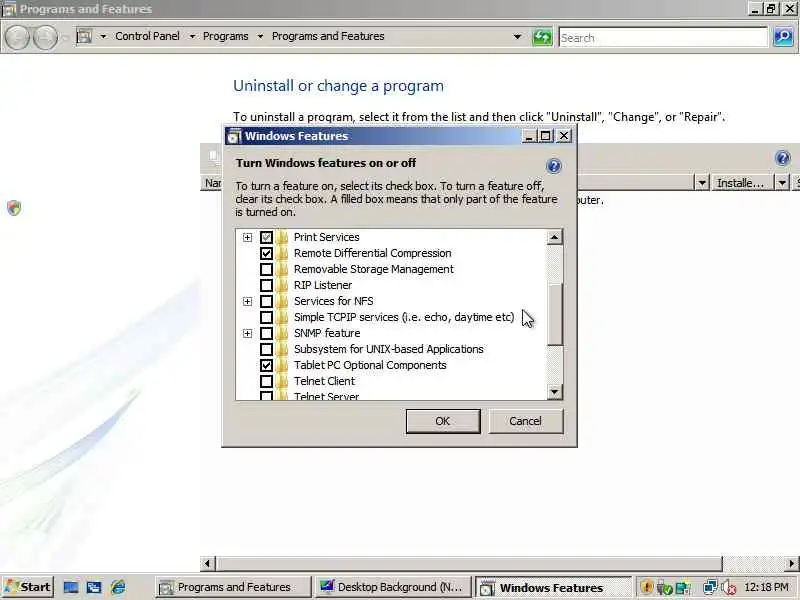The height and width of the screenshot is (600, 800).
Task: Open dropdown arrow left of Installed column
Action: pos(702,183)
